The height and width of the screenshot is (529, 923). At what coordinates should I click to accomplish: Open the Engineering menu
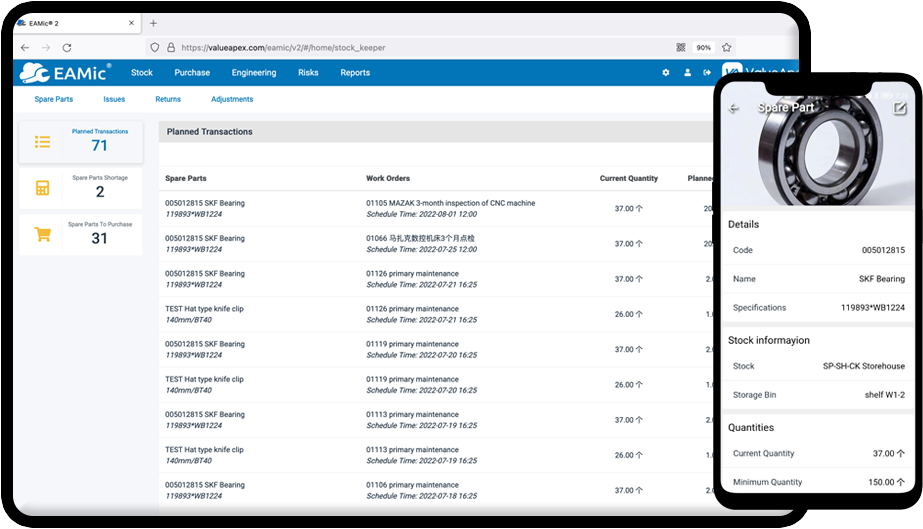(254, 73)
